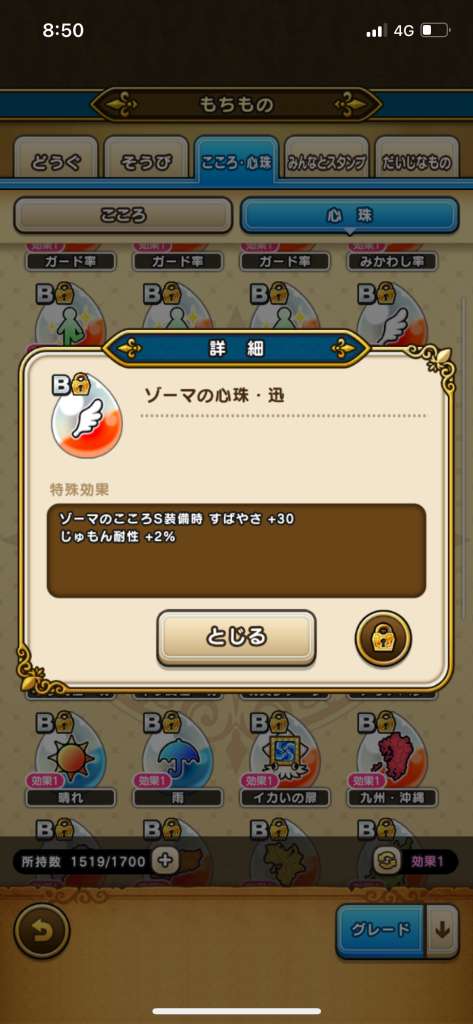Select the 雨 umbrella orb icon
473x1024 pixels.
click(x=178, y=750)
